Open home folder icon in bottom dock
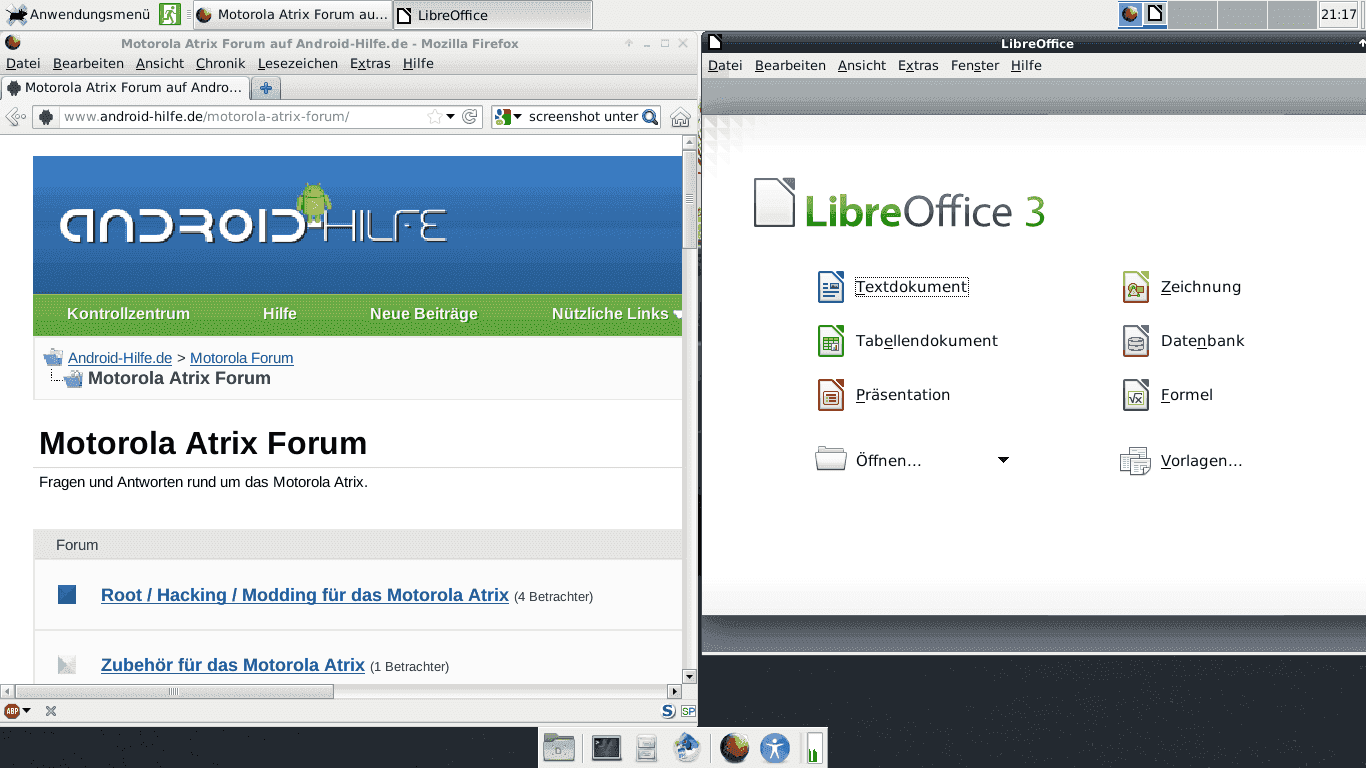 click(559, 748)
